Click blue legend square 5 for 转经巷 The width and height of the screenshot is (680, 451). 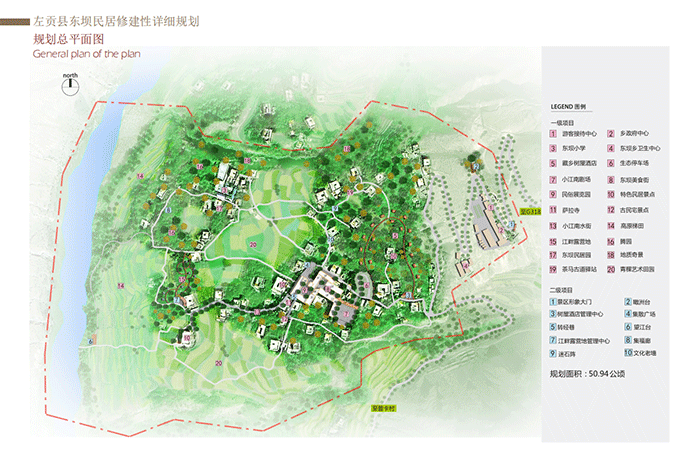click(x=552, y=326)
